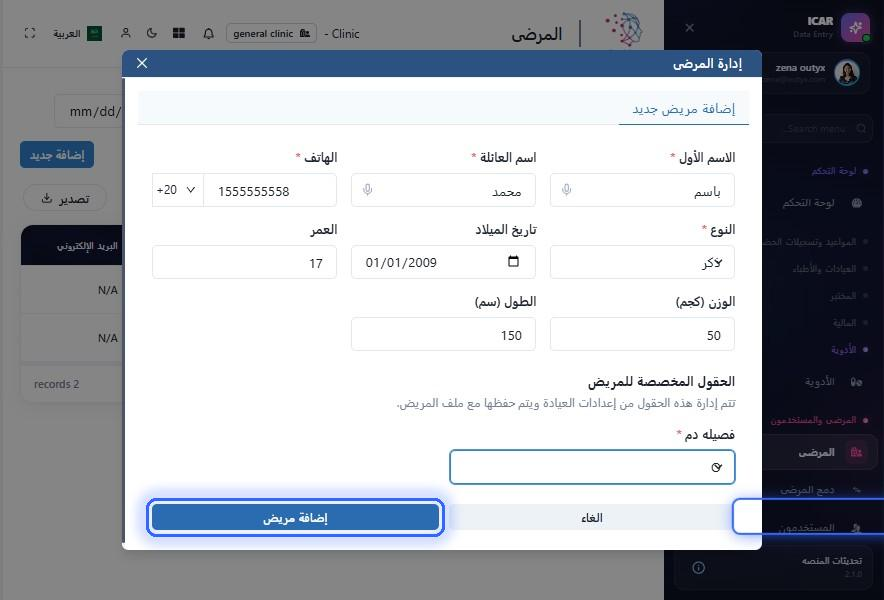
Task: Click the users icon beside المستخدمون
Action: [856, 528]
